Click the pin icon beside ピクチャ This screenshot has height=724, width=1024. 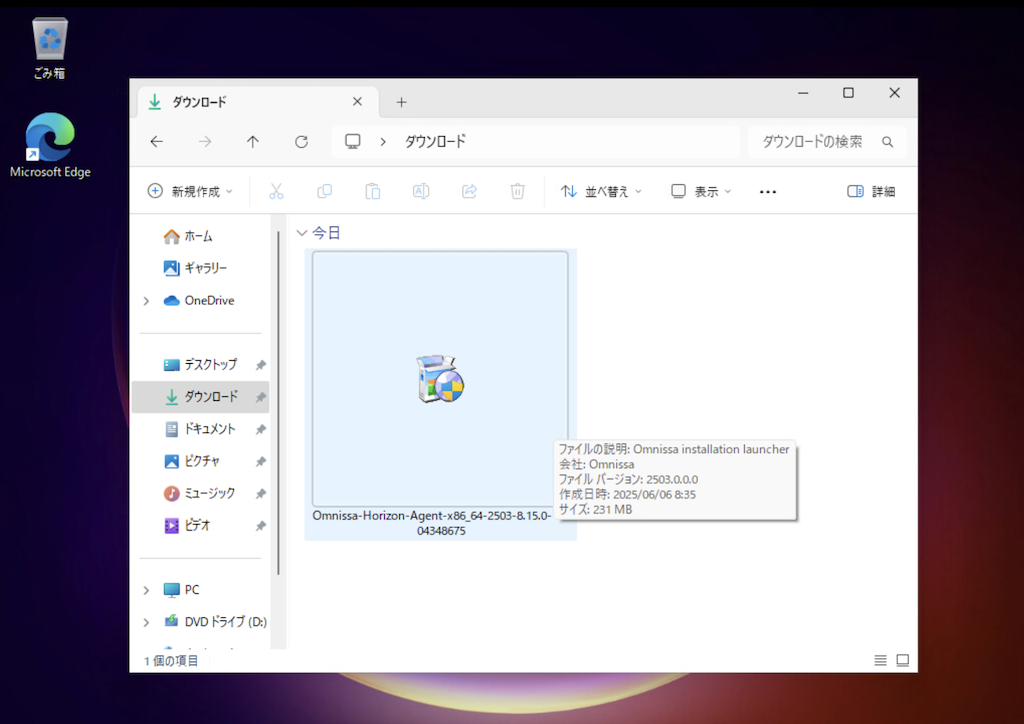coord(260,462)
